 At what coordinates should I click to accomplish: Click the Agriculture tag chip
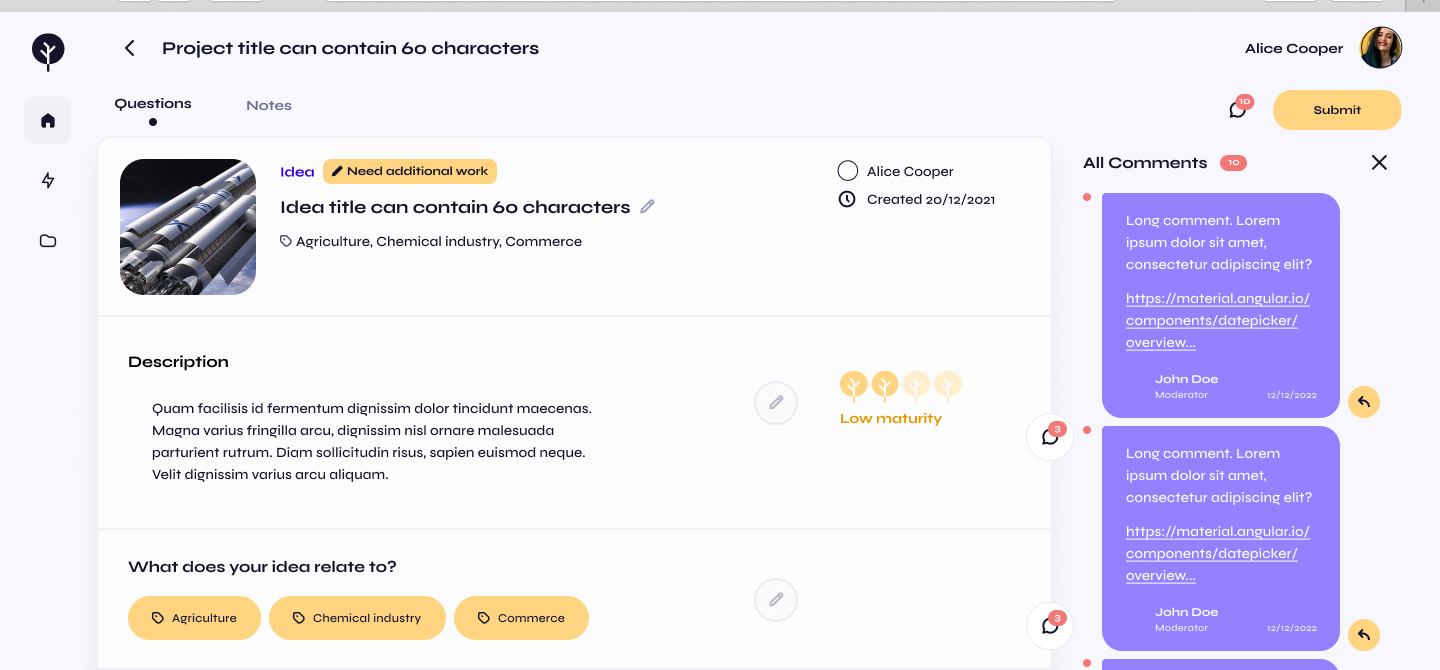click(x=194, y=618)
